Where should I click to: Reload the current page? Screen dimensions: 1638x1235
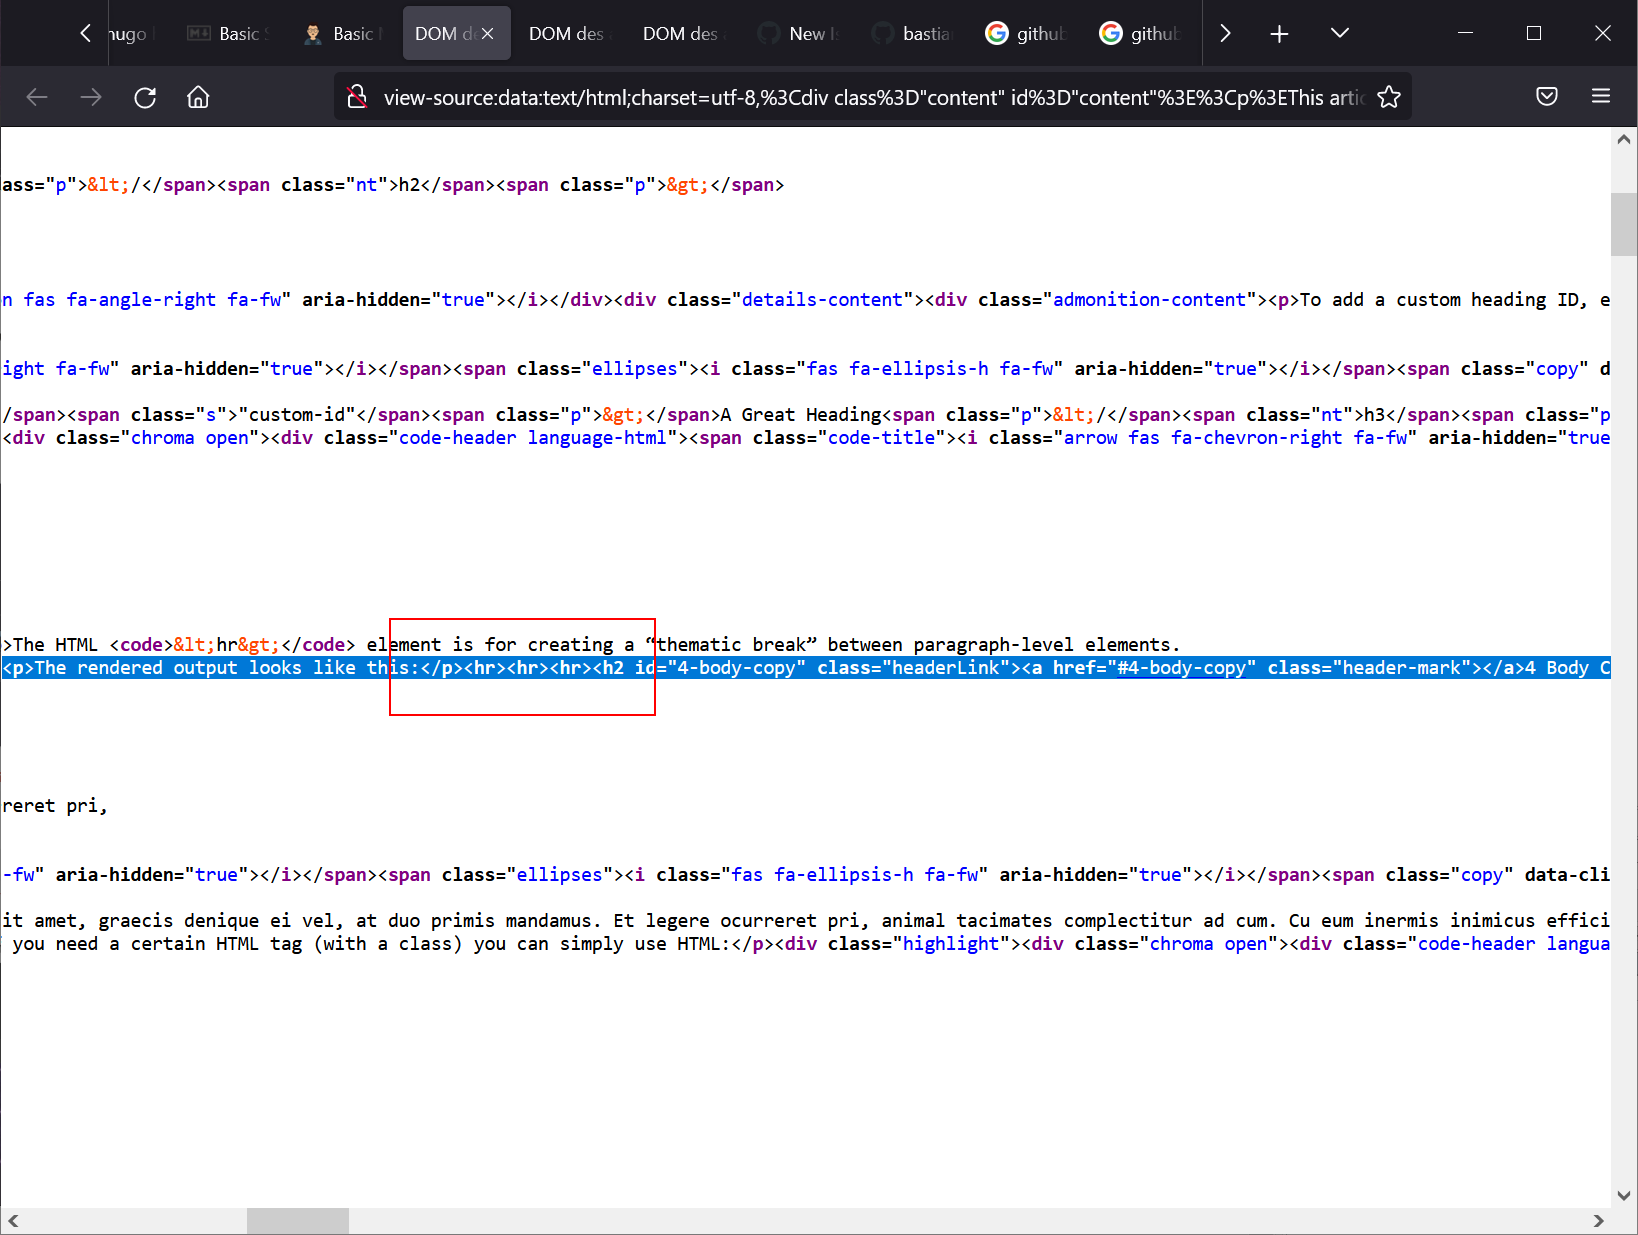coord(145,97)
